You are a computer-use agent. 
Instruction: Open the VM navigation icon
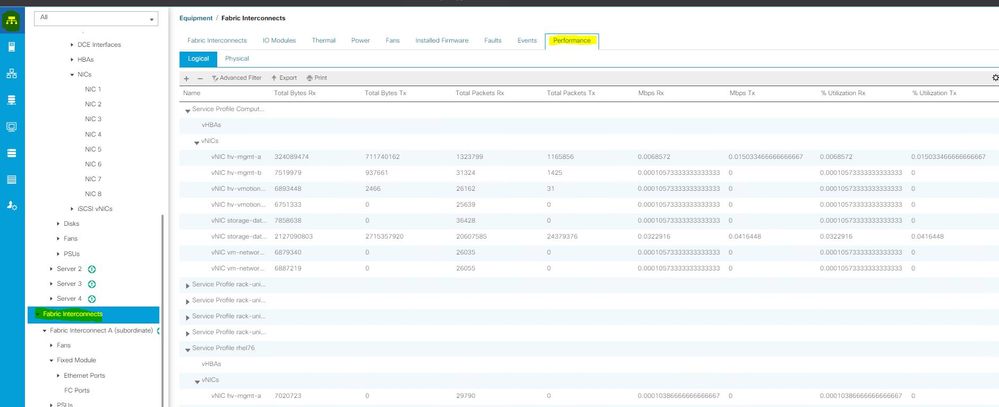click(x=11, y=126)
